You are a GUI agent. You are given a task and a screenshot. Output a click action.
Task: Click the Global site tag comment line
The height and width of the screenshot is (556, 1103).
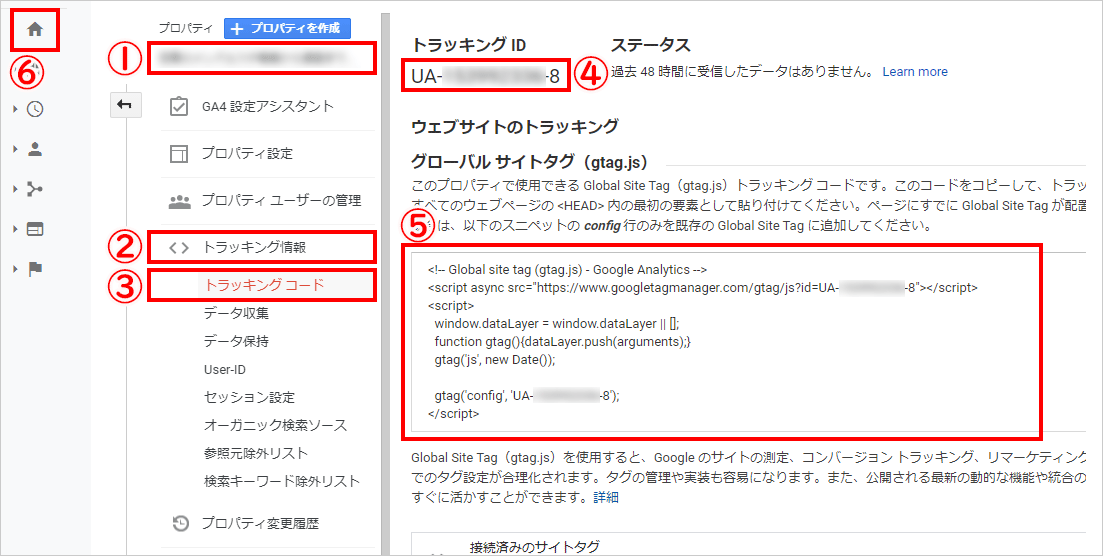click(567, 270)
